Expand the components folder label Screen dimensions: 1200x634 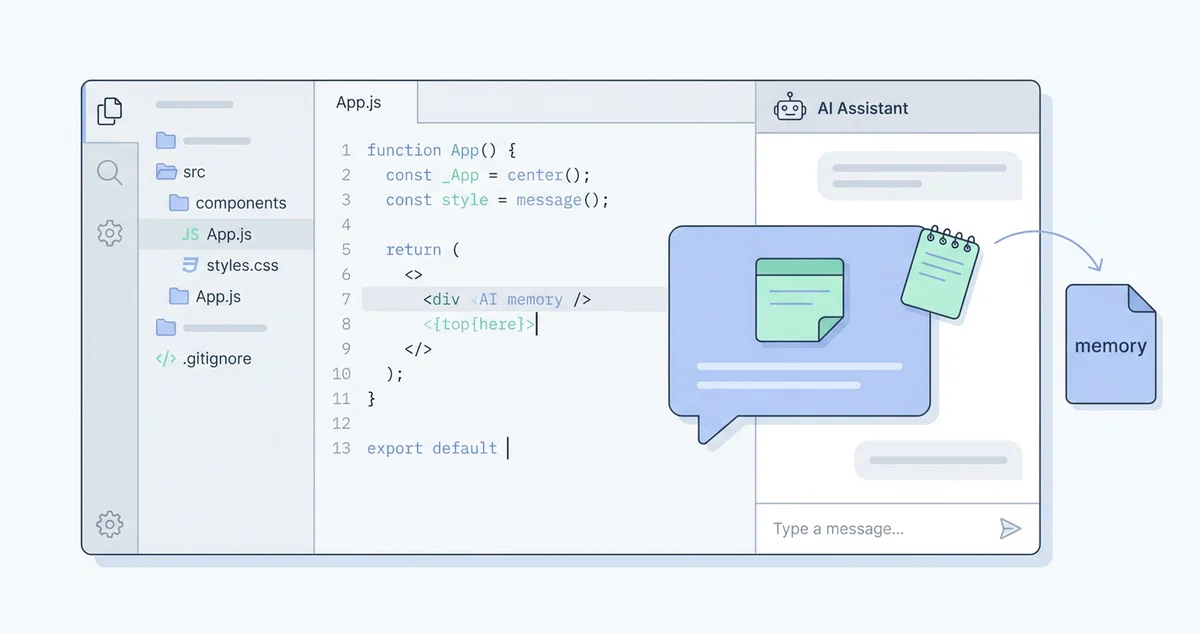(x=241, y=203)
